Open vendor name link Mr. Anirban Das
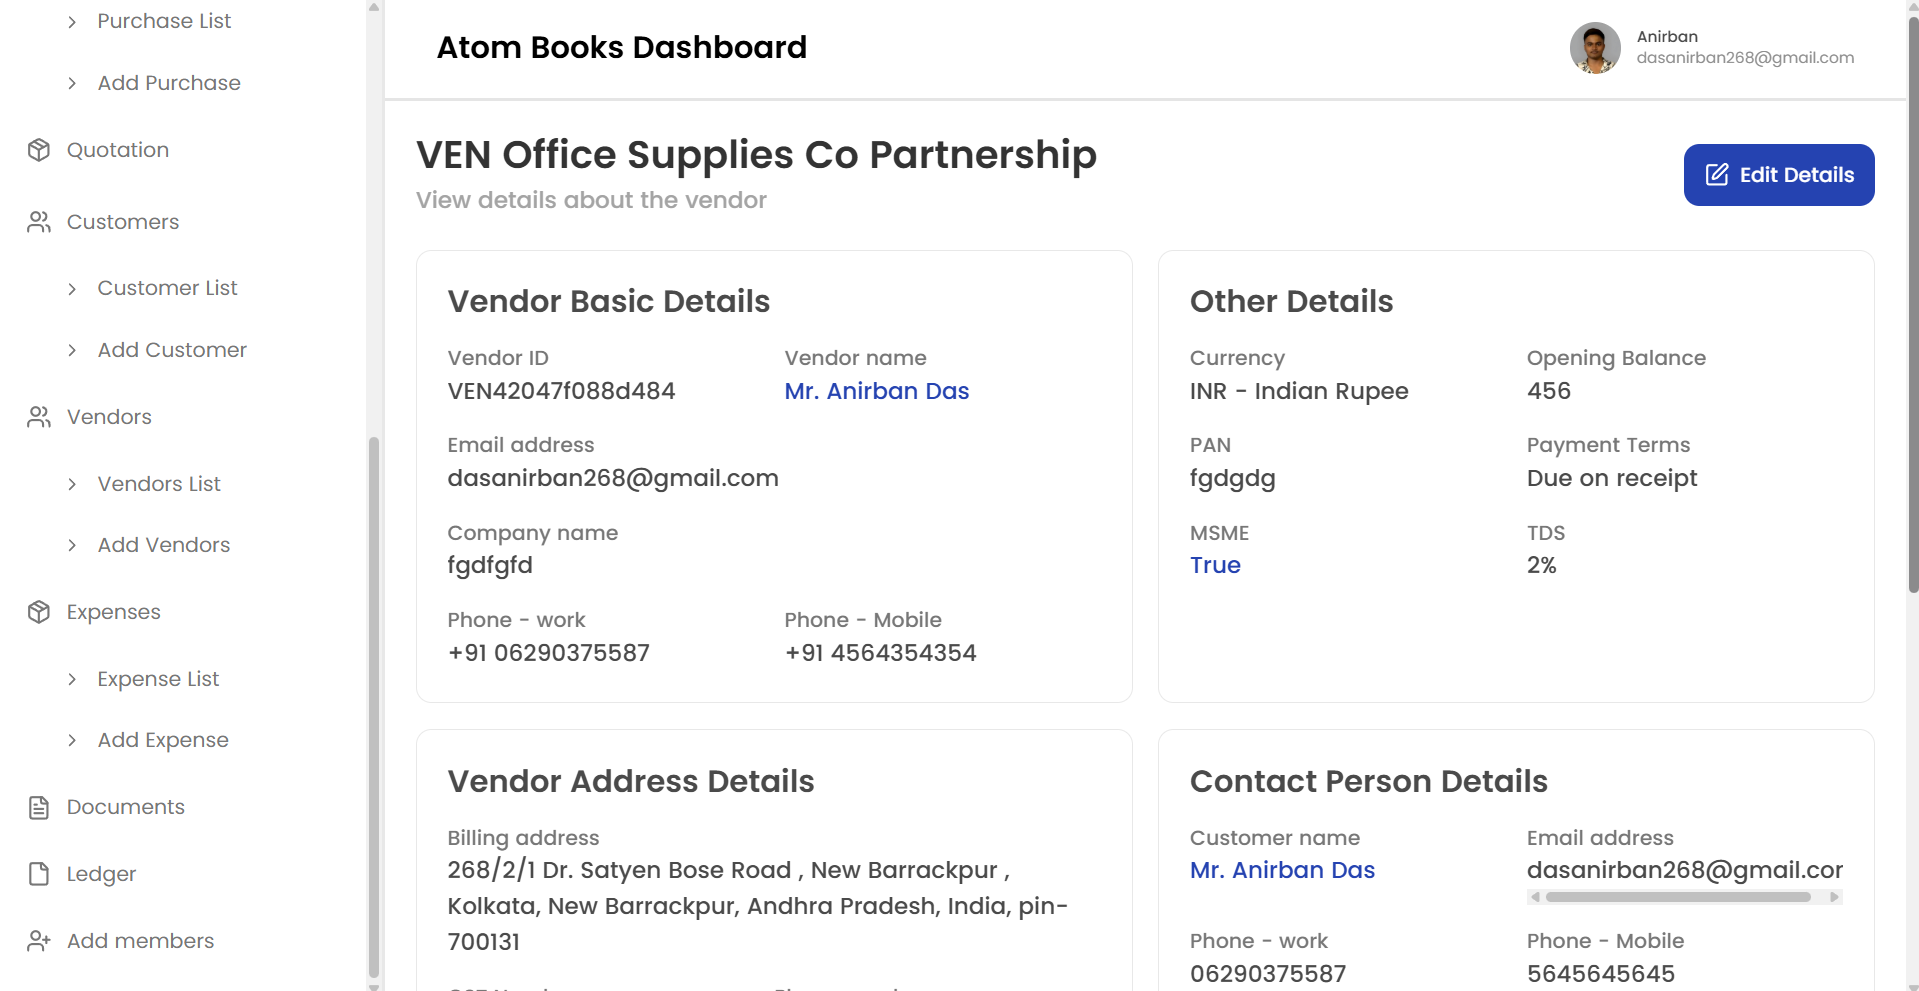 tap(876, 391)
